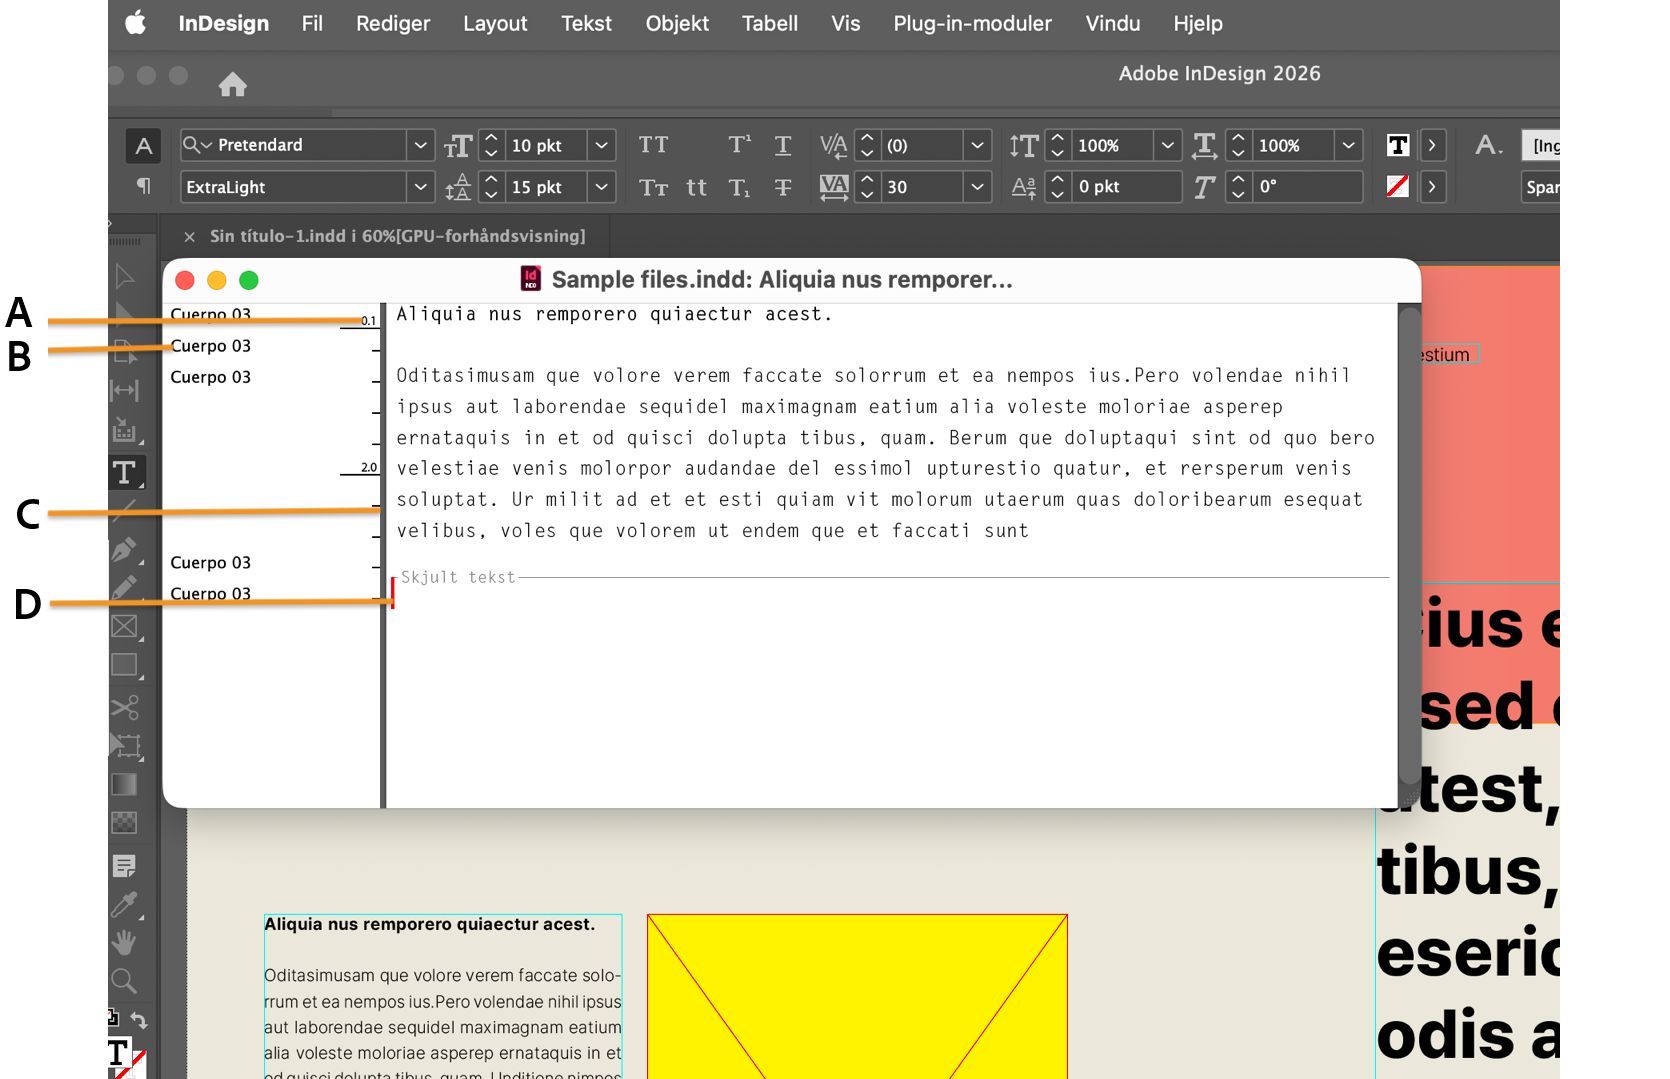Expand the stroke color options arrow
Image resolution: width=1670 pixels, height=1079 pixels.
coord(1432,187)
